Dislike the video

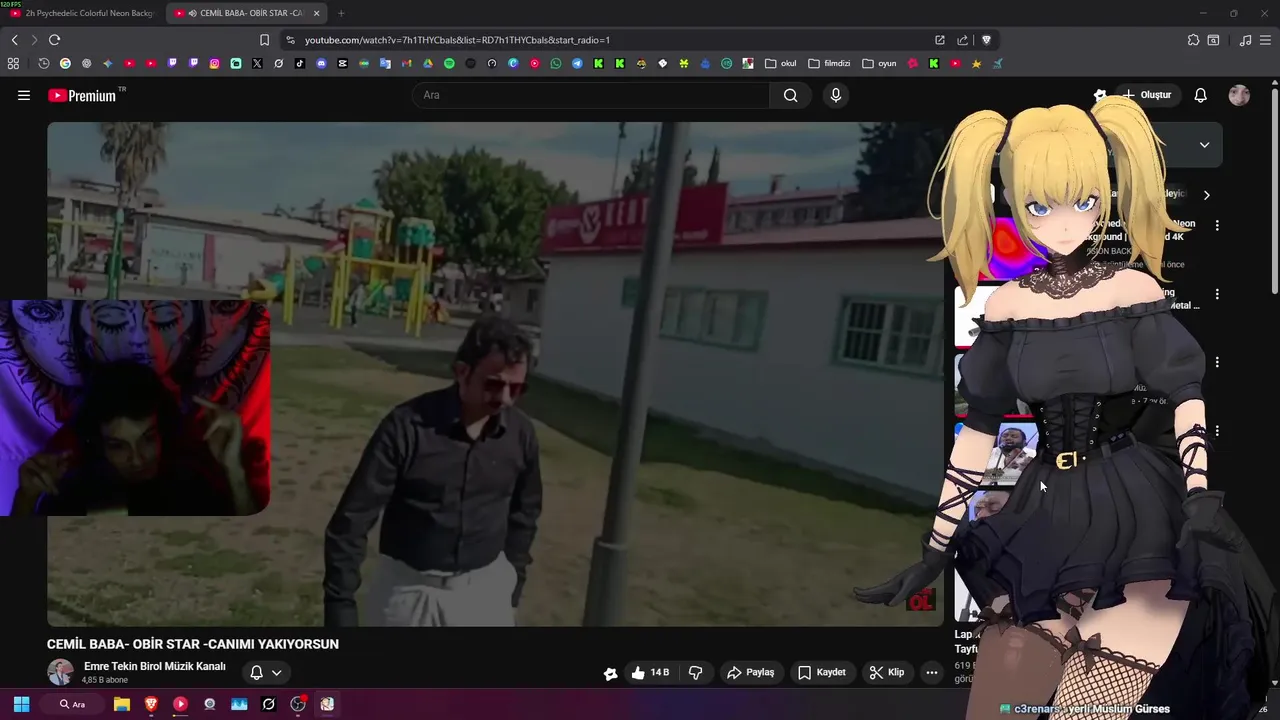click(x=696, y=672)
